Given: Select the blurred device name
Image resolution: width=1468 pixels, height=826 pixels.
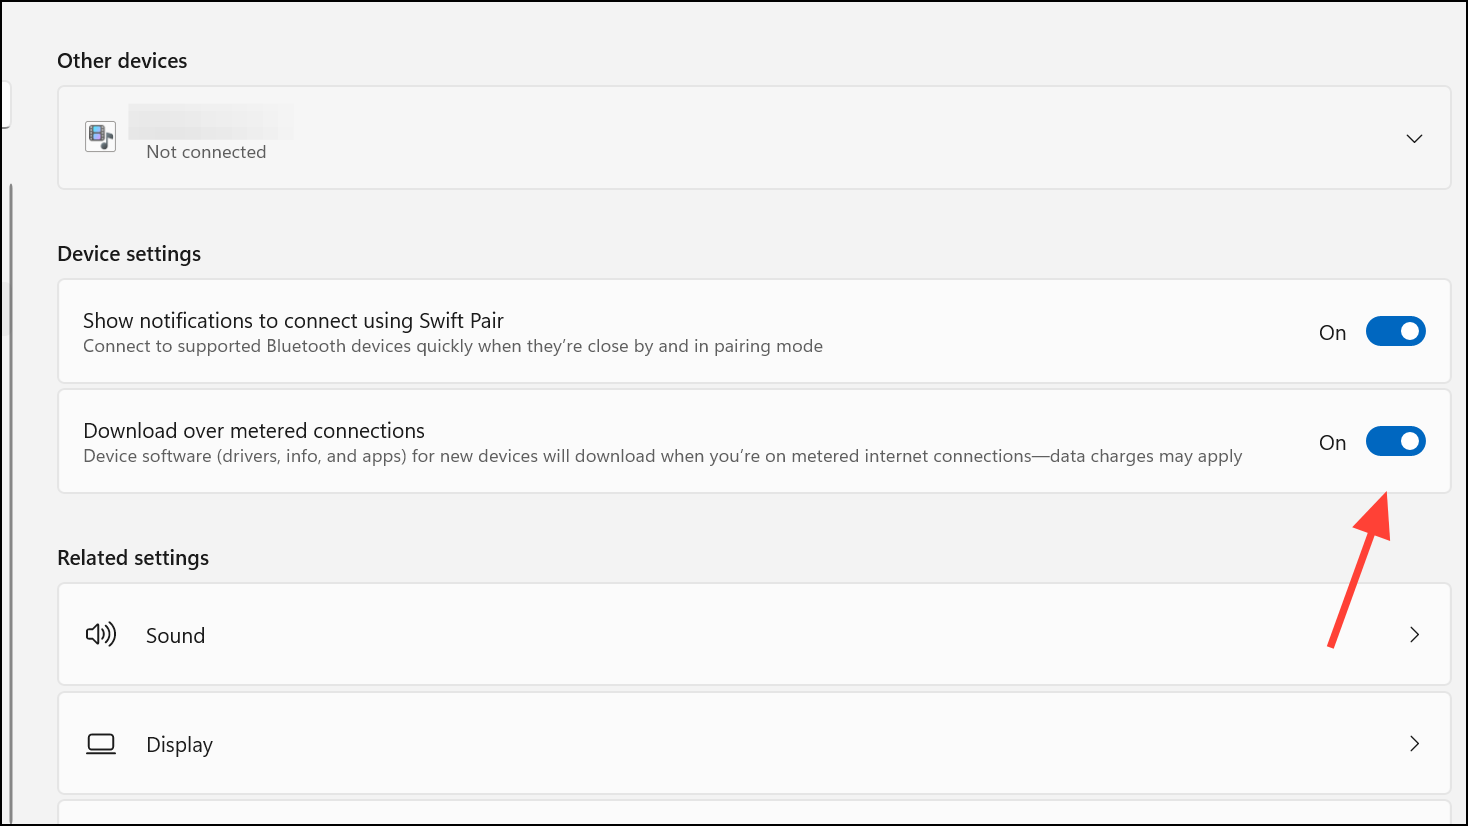Looking at the screenshot, I should (210, 122).
